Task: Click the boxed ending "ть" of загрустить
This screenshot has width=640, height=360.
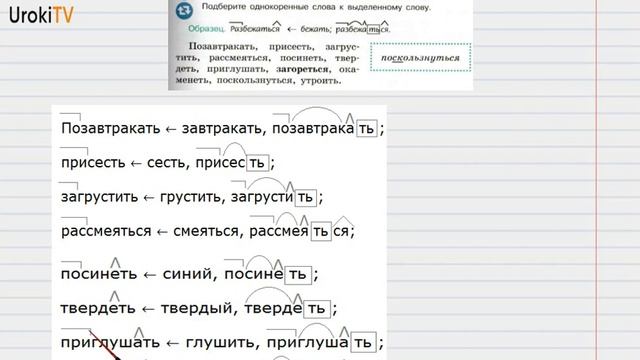Action: 305,197
